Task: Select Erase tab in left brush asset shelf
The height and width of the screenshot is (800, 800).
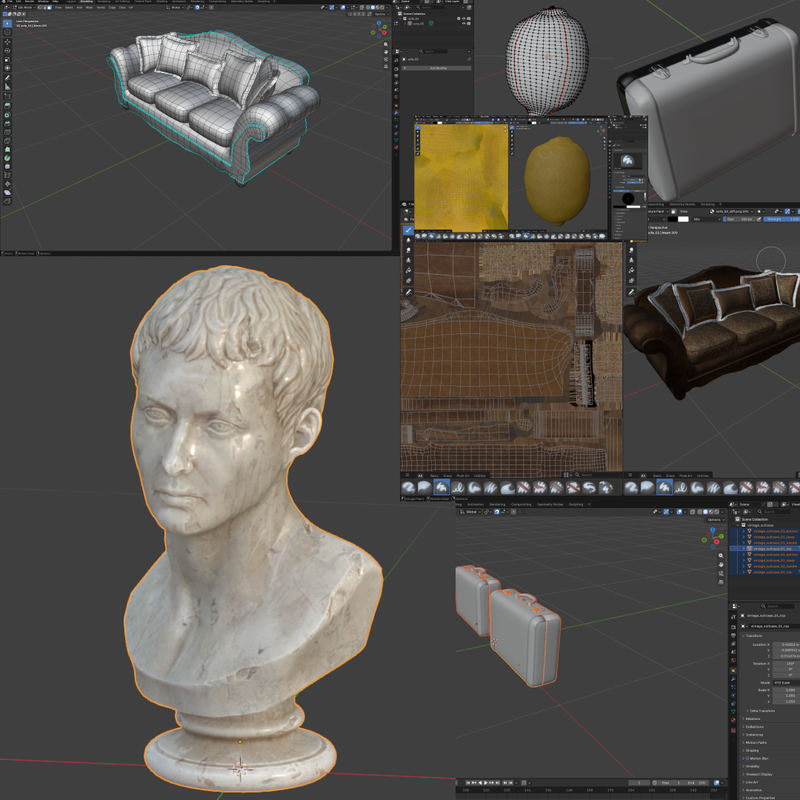Action: click(x=447, y=476)
